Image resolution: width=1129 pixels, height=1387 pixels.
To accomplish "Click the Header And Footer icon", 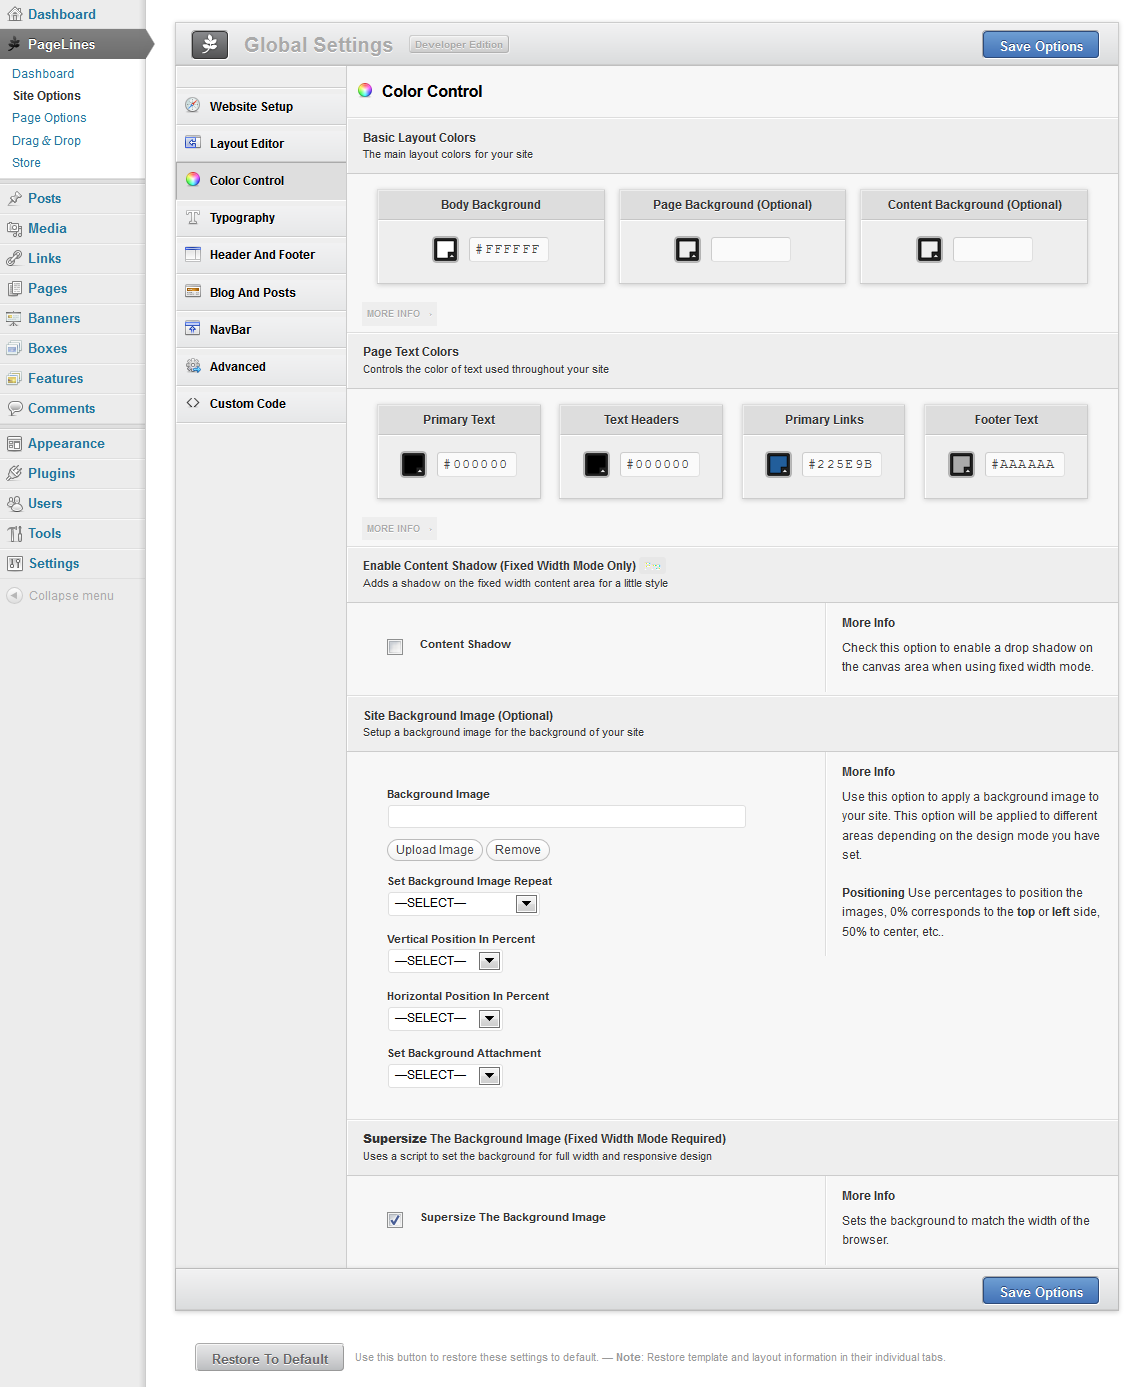I will tap(193, 254).
